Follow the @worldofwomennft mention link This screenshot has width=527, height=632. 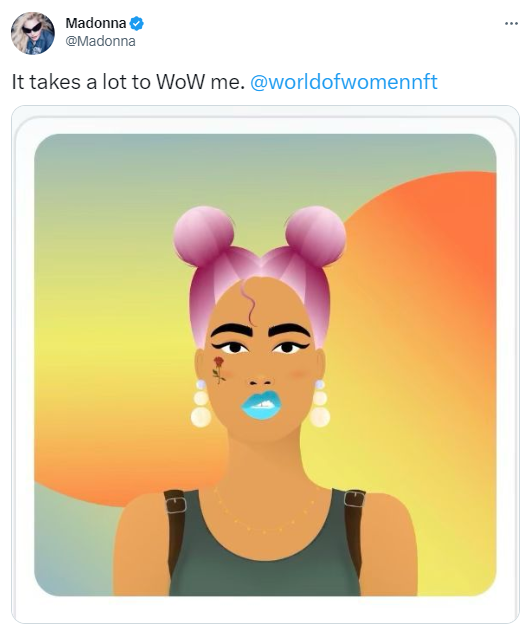pyautogui.click(x=344, y=82)
